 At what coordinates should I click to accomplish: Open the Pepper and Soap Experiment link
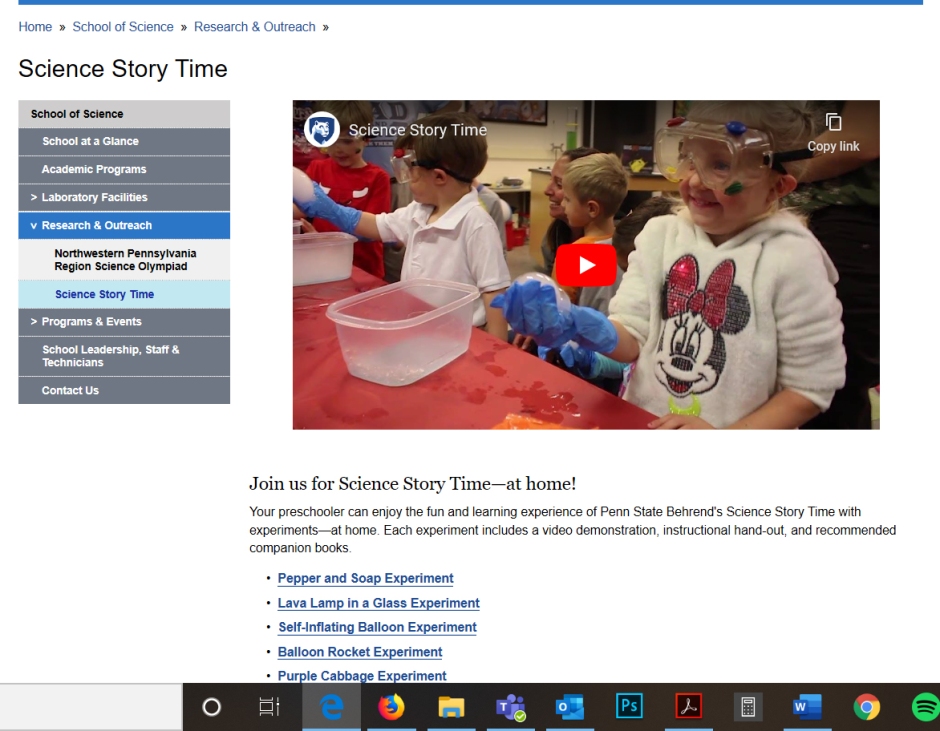click(x=365, y=579)
